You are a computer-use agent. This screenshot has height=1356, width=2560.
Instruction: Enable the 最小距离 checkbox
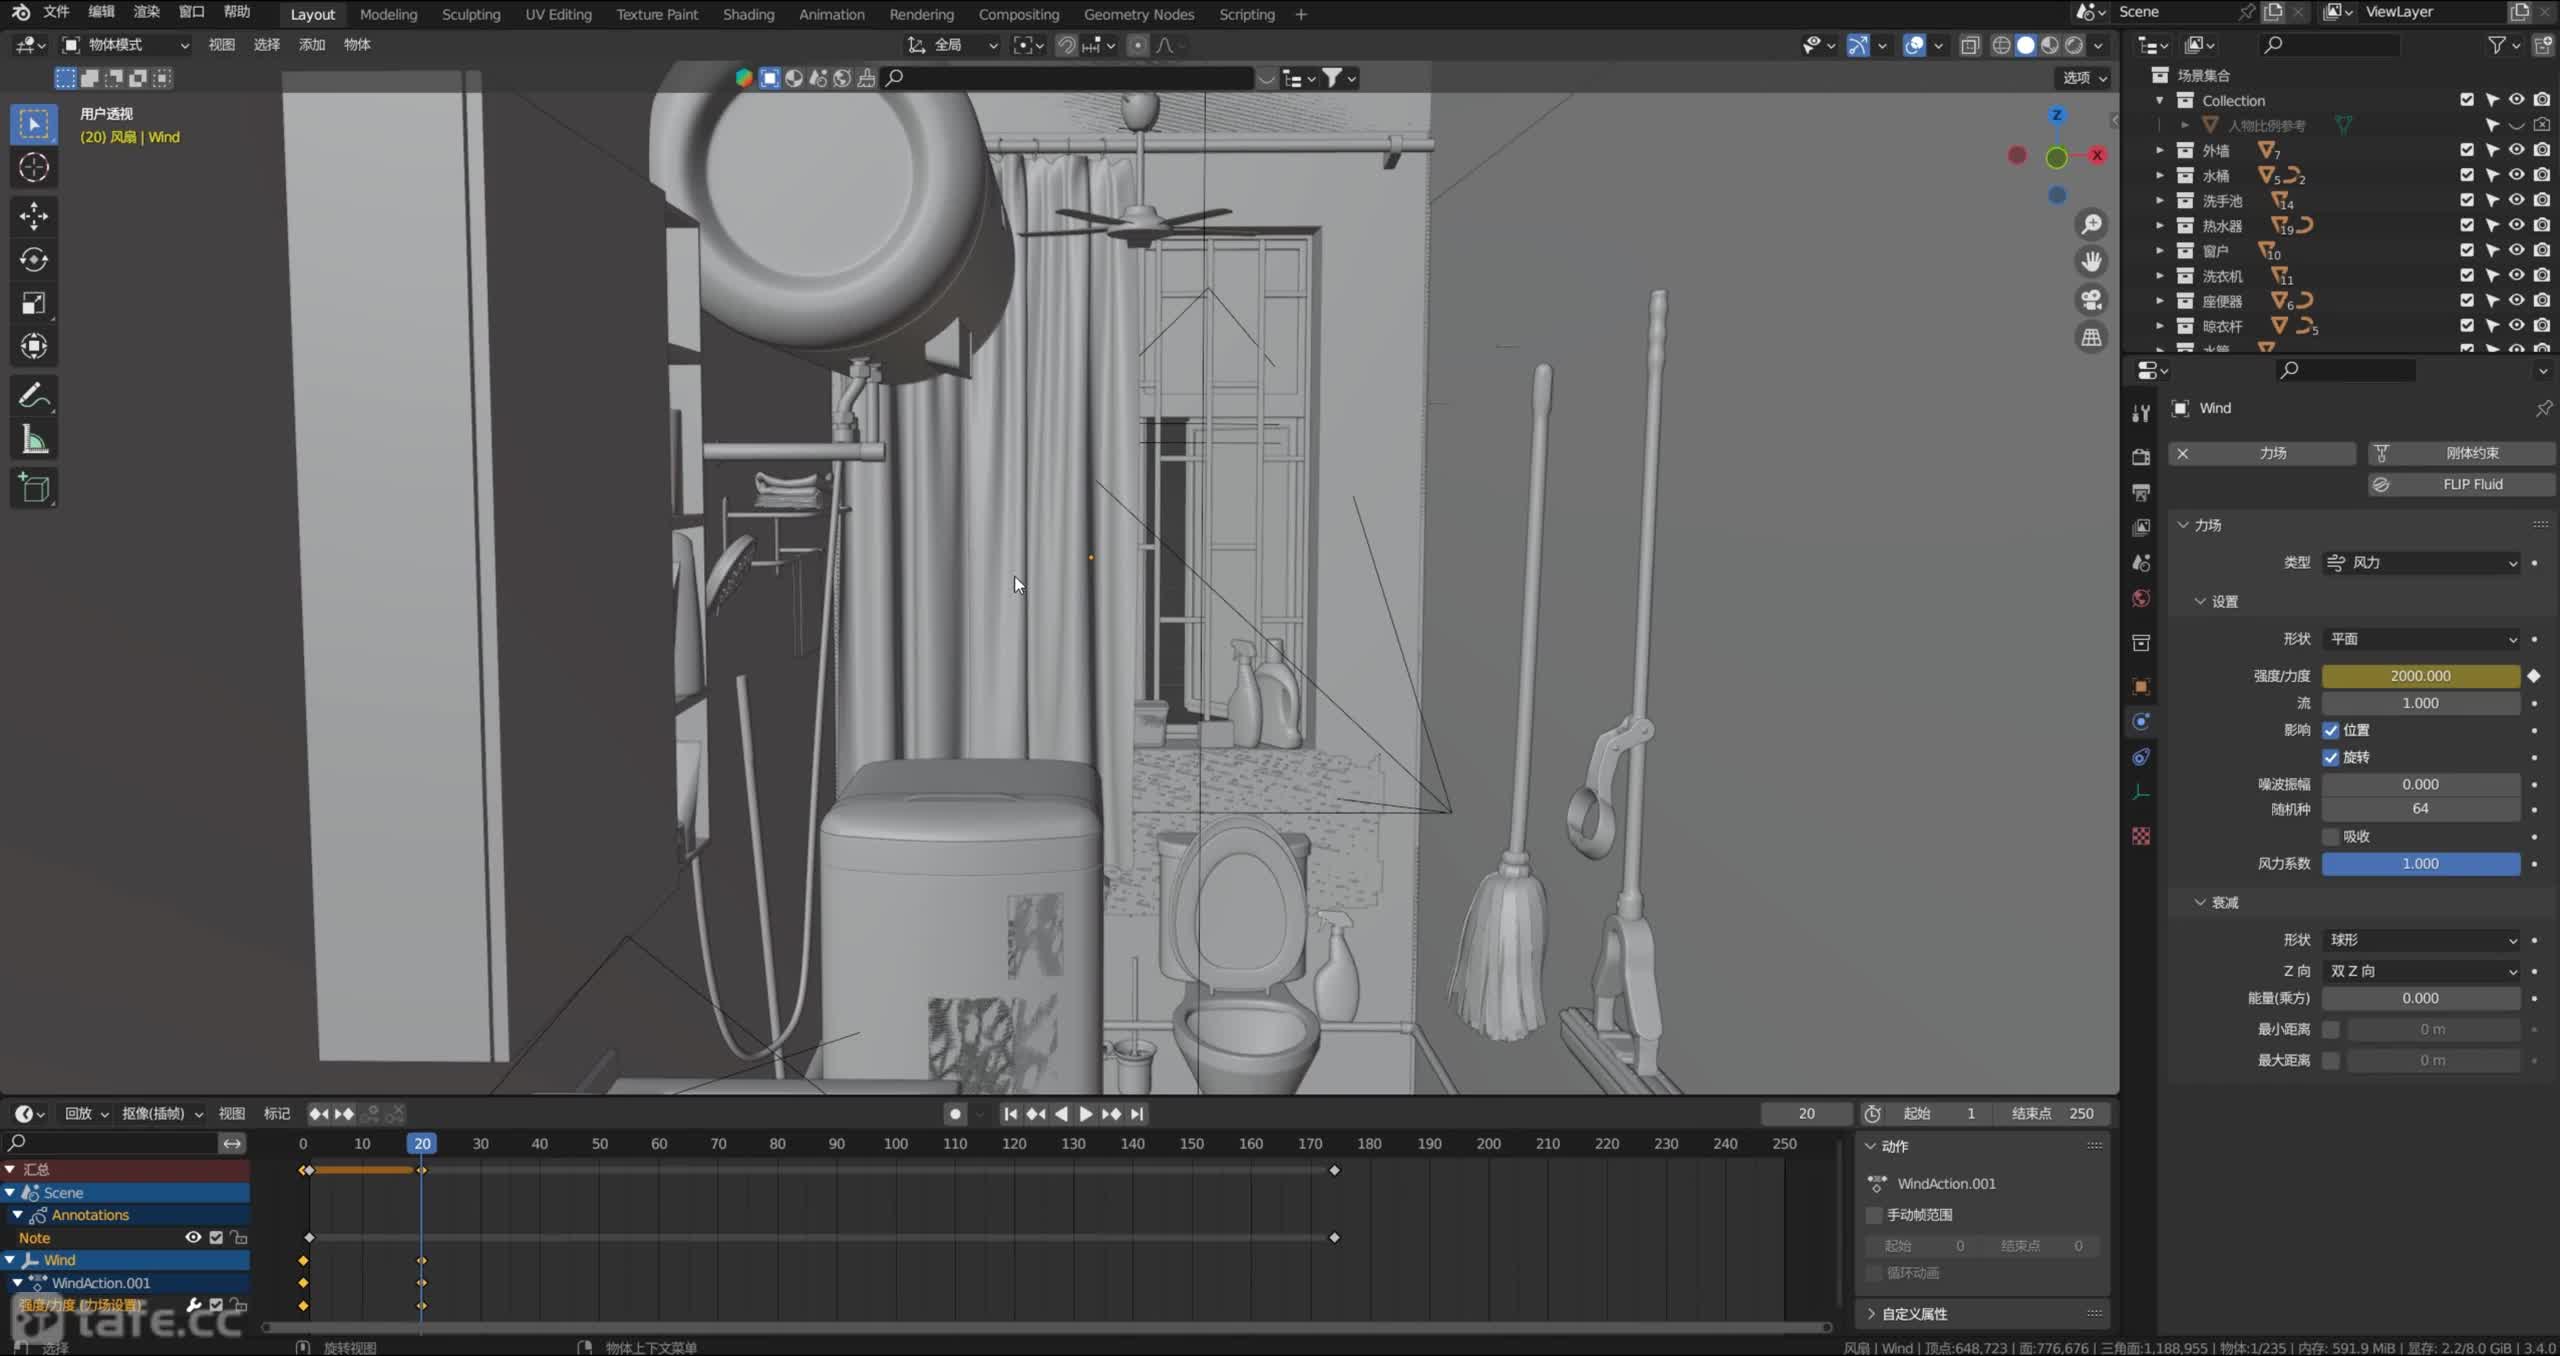[2331, 1029]
